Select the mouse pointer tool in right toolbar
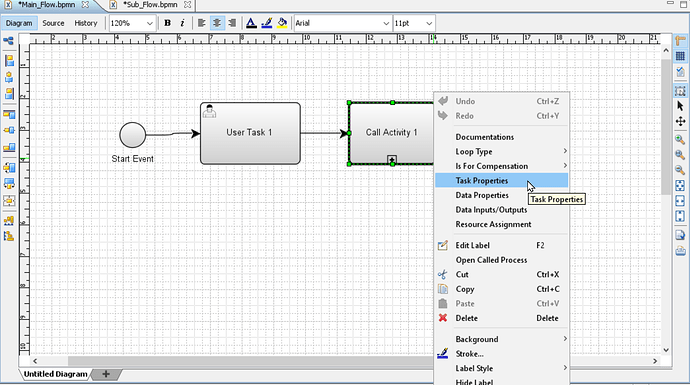This screenshot has height=385, width=690. point(680,106)
